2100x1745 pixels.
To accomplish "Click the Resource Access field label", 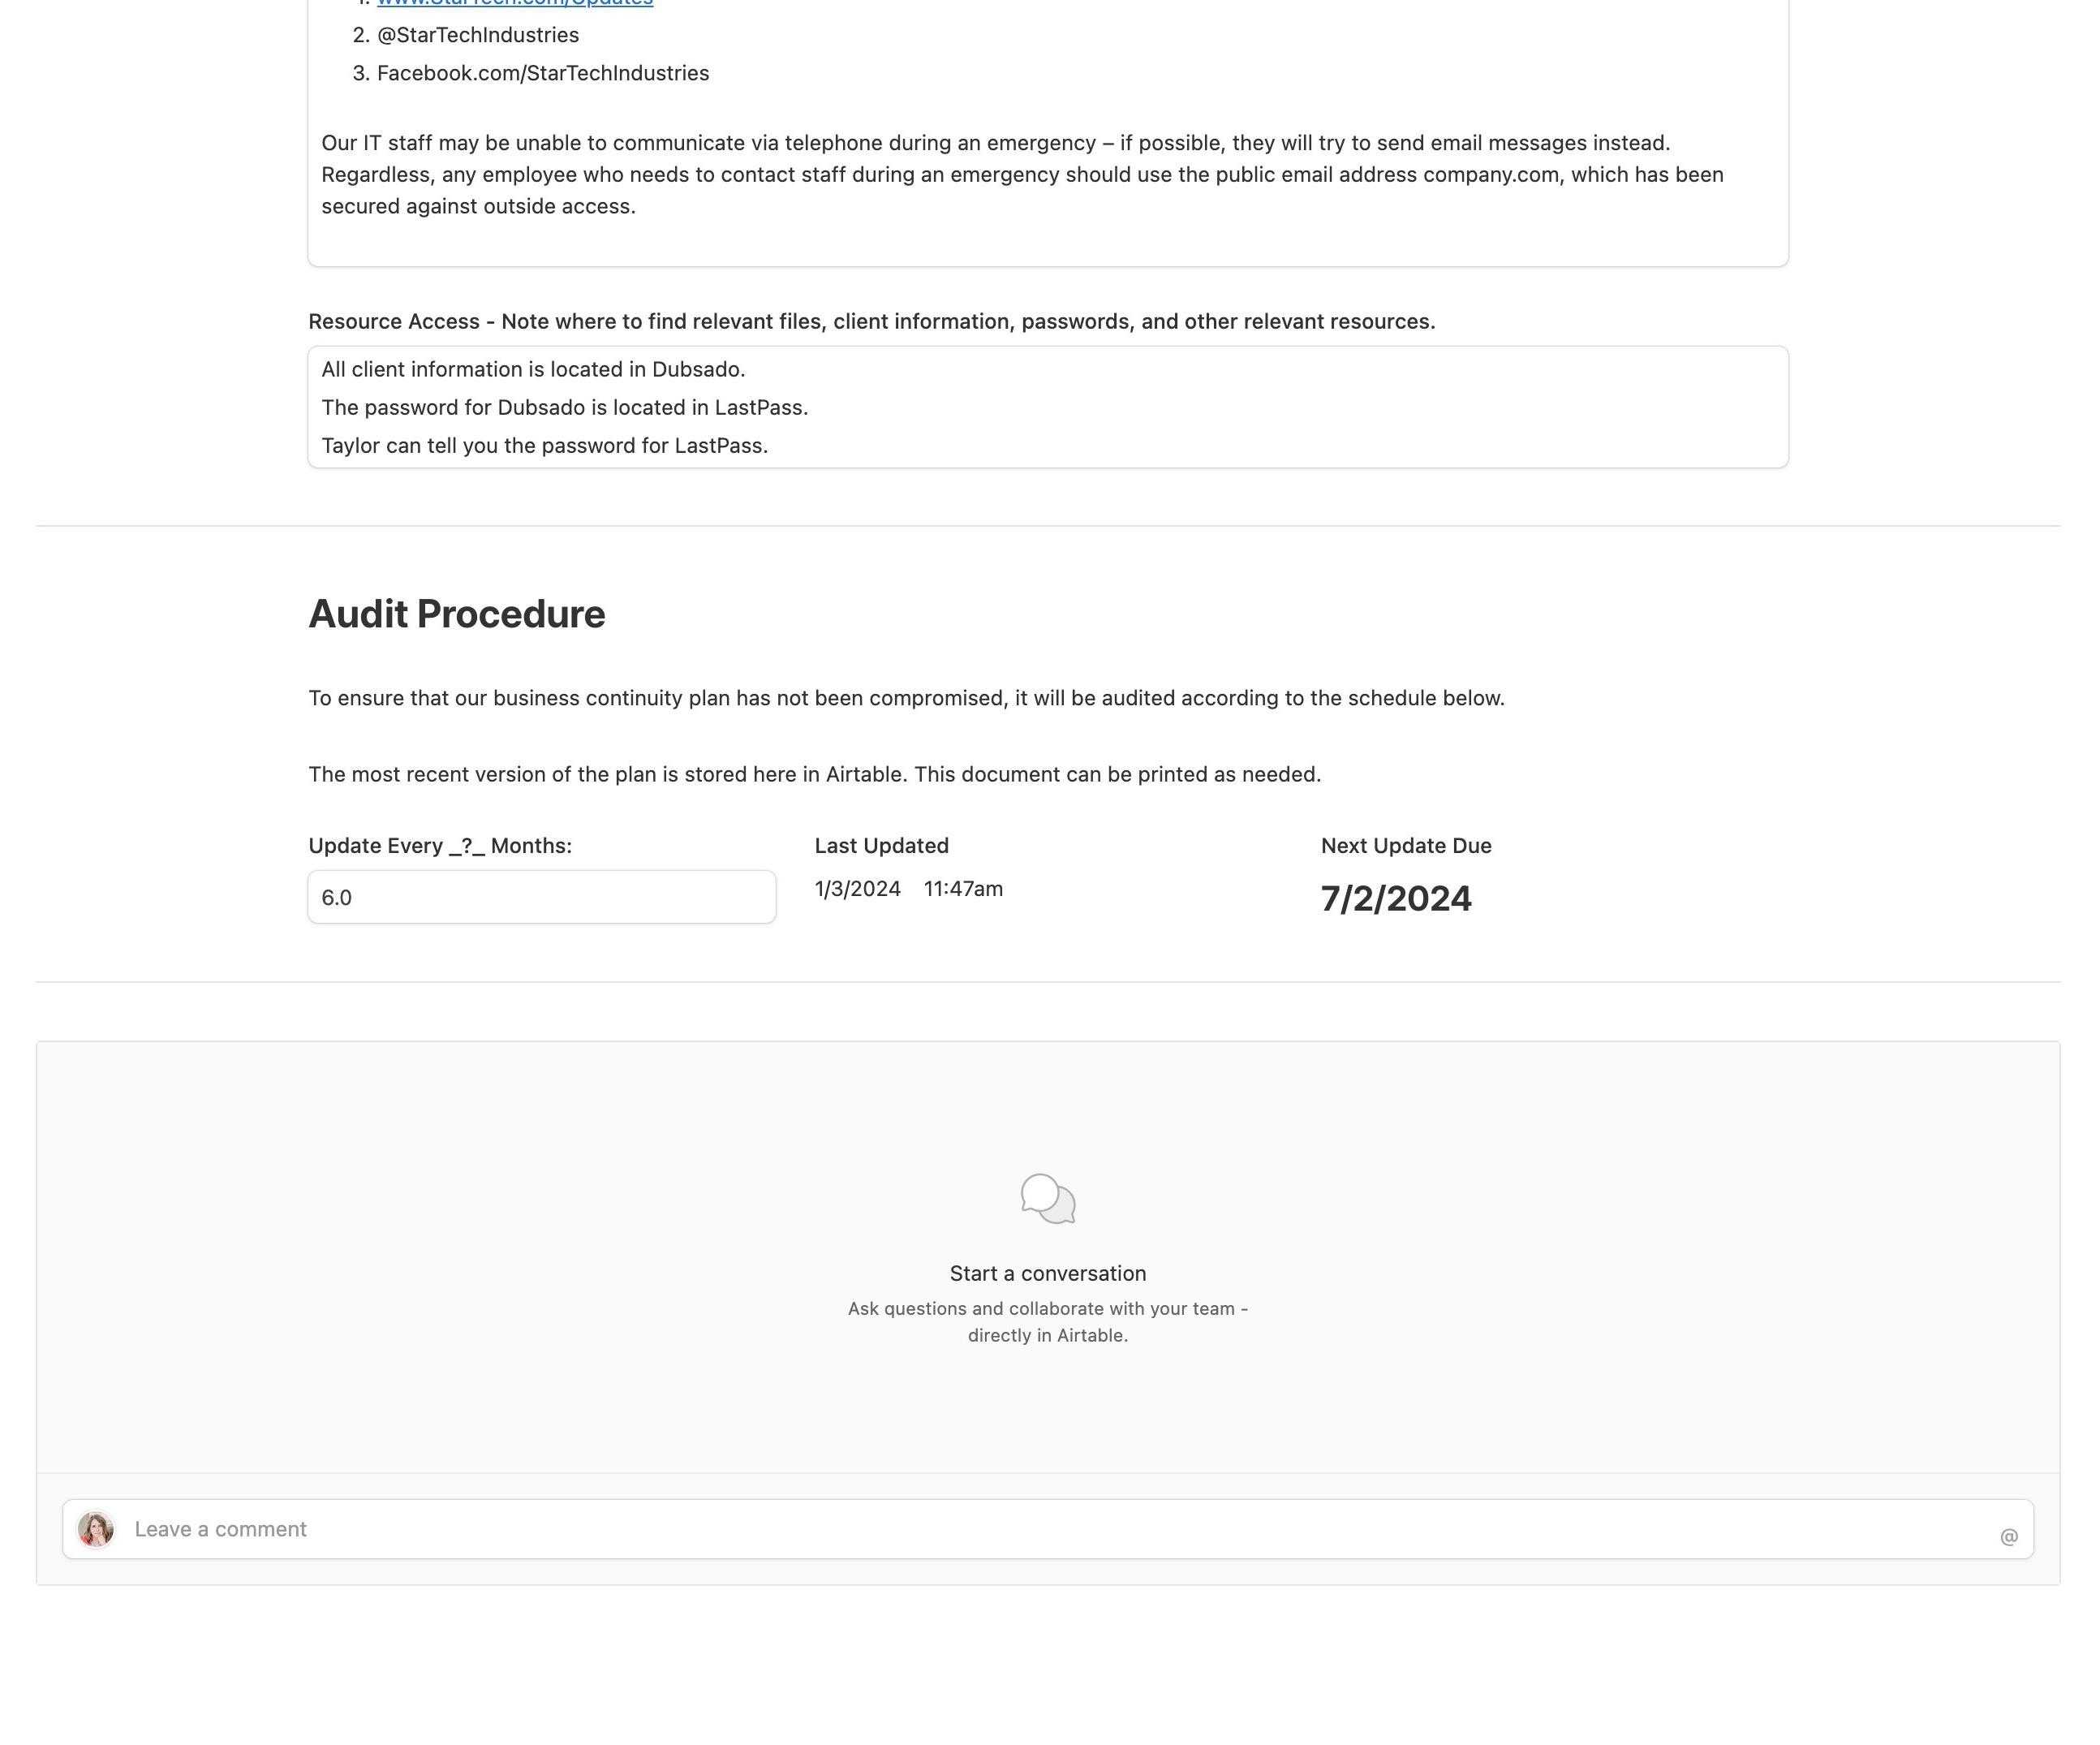I will coord(871,321).
